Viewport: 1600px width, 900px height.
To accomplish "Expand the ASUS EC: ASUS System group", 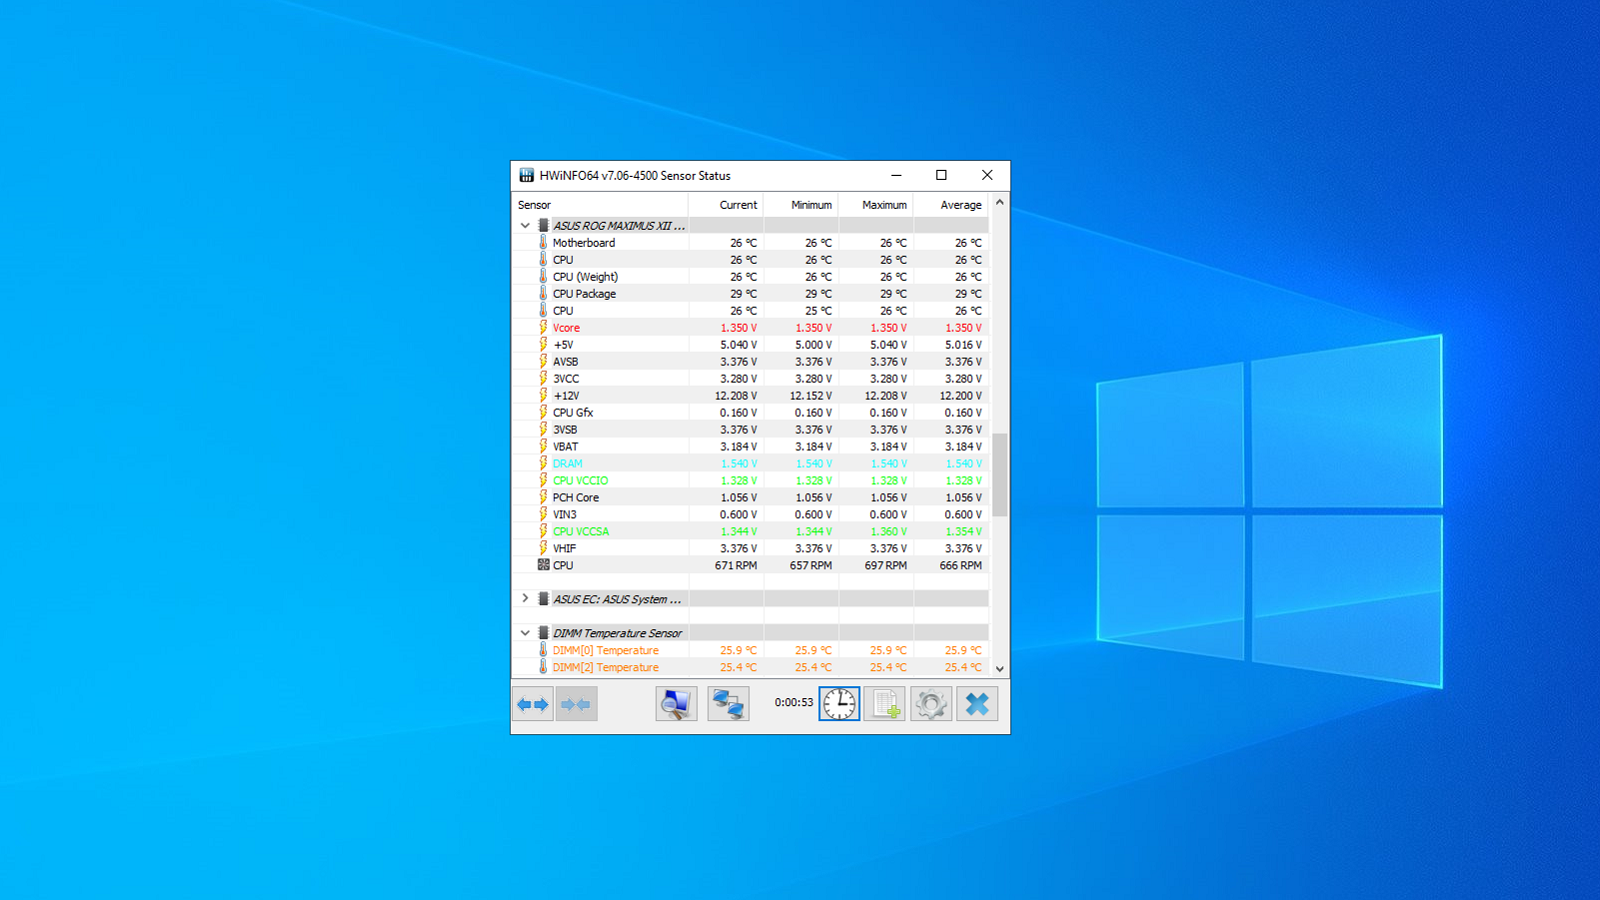I will click(x=525, y=599).
